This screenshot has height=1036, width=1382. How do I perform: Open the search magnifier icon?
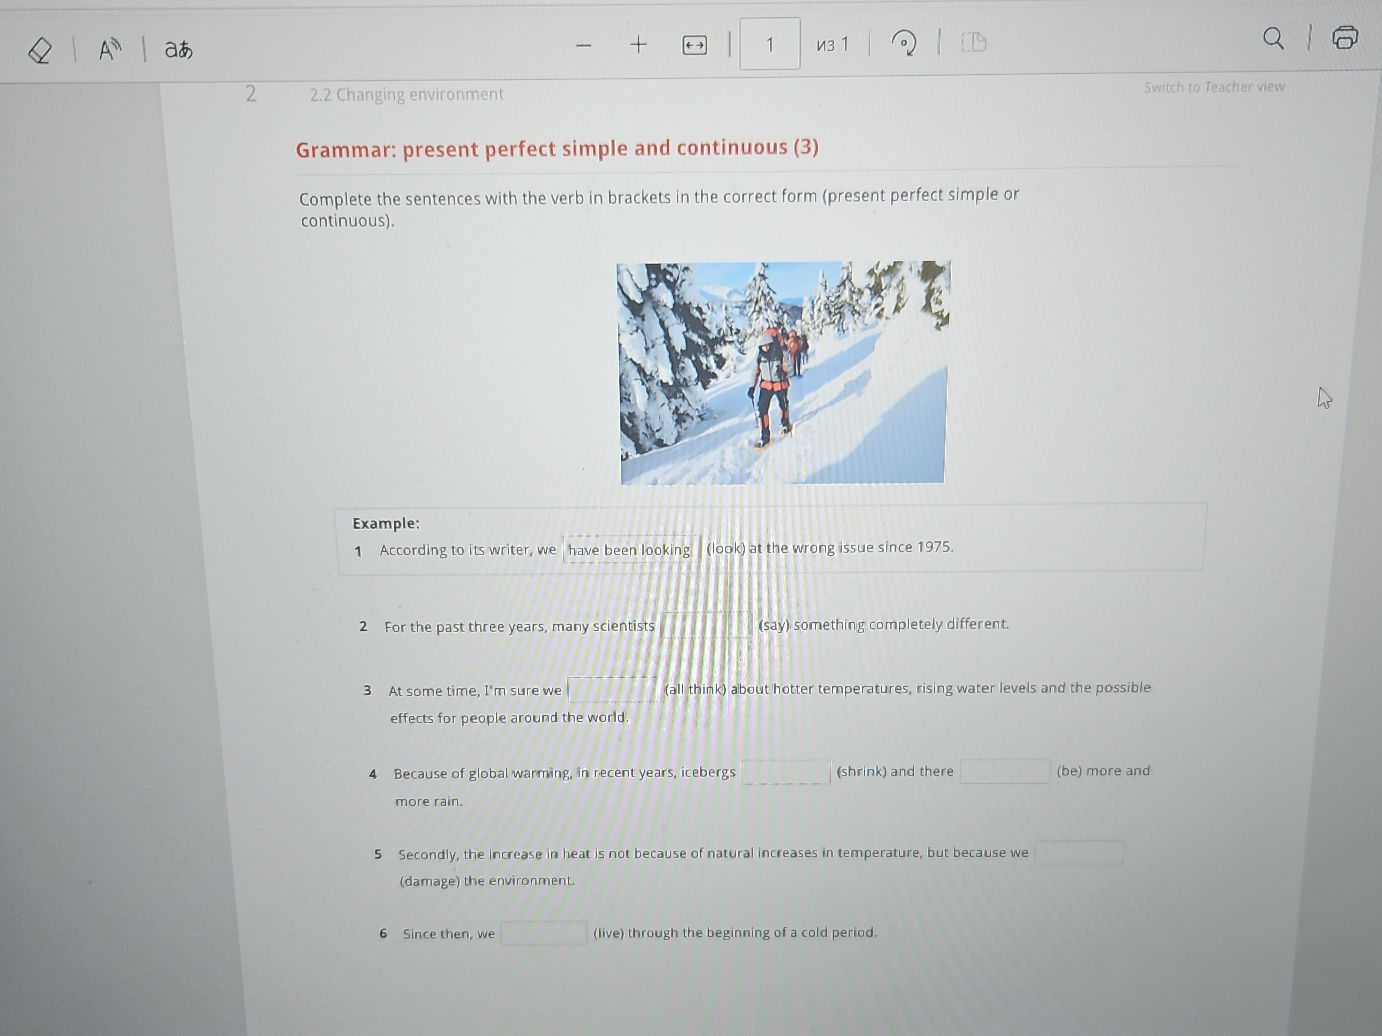coord(1273,39)
